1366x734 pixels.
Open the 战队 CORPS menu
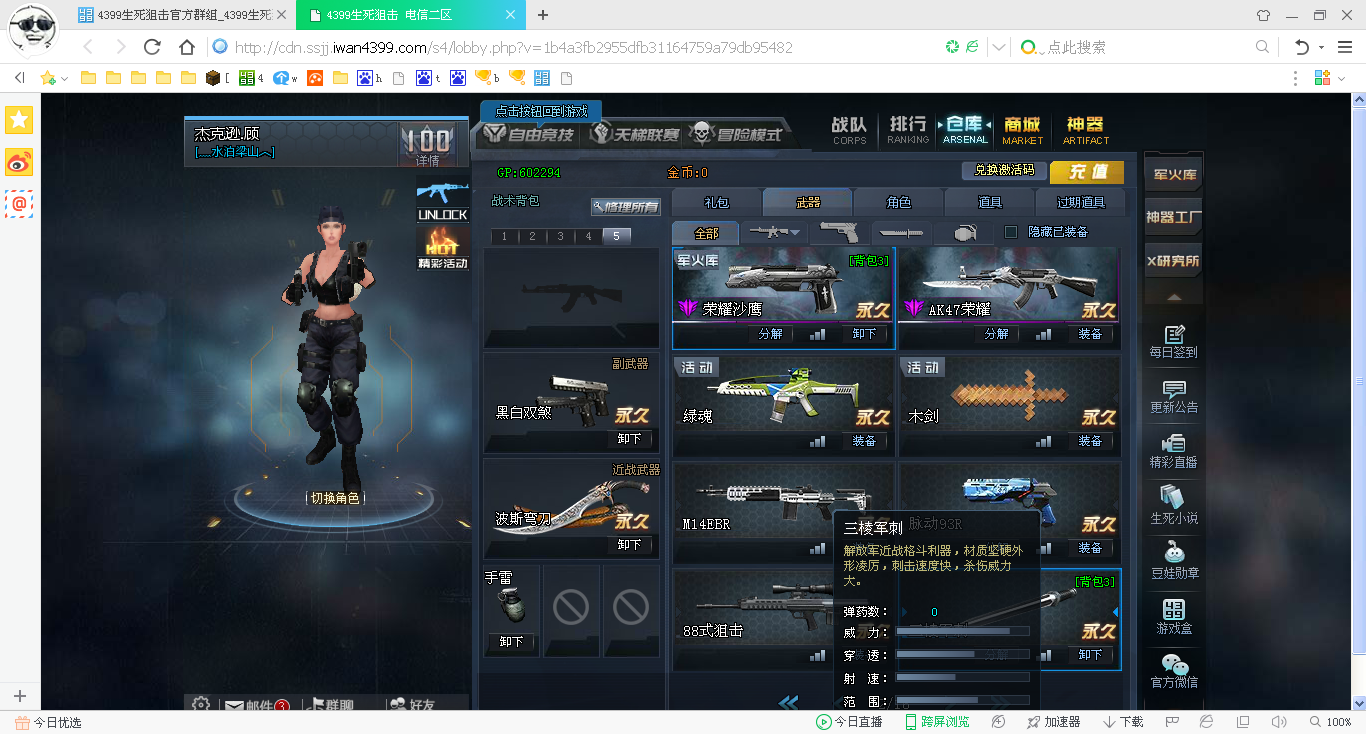[849, 129]
